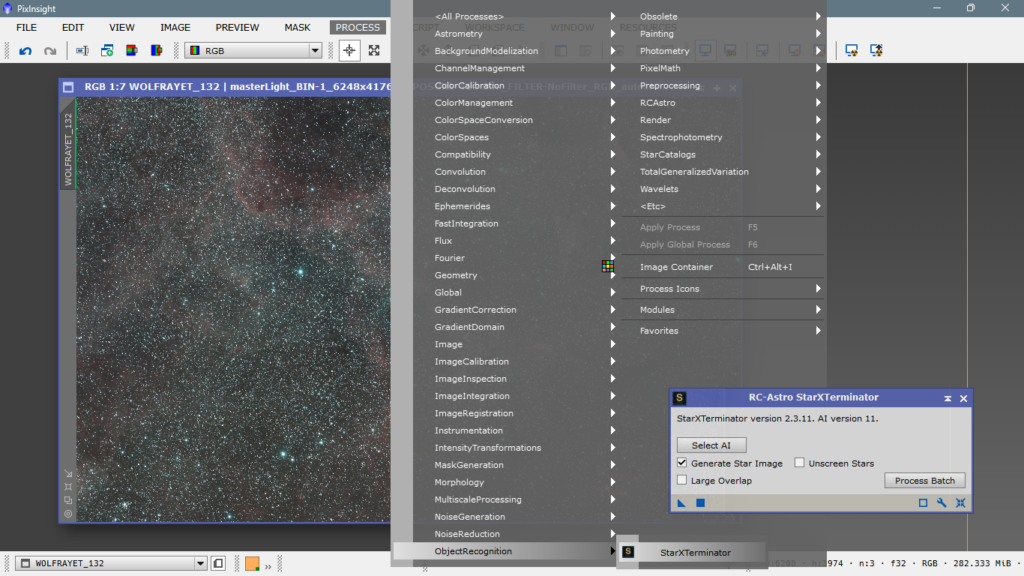The image size is (1024, 576).
Task: Select StarXTerminator from ObjectRecognition submenu
Action: click(x=694, y=552)
